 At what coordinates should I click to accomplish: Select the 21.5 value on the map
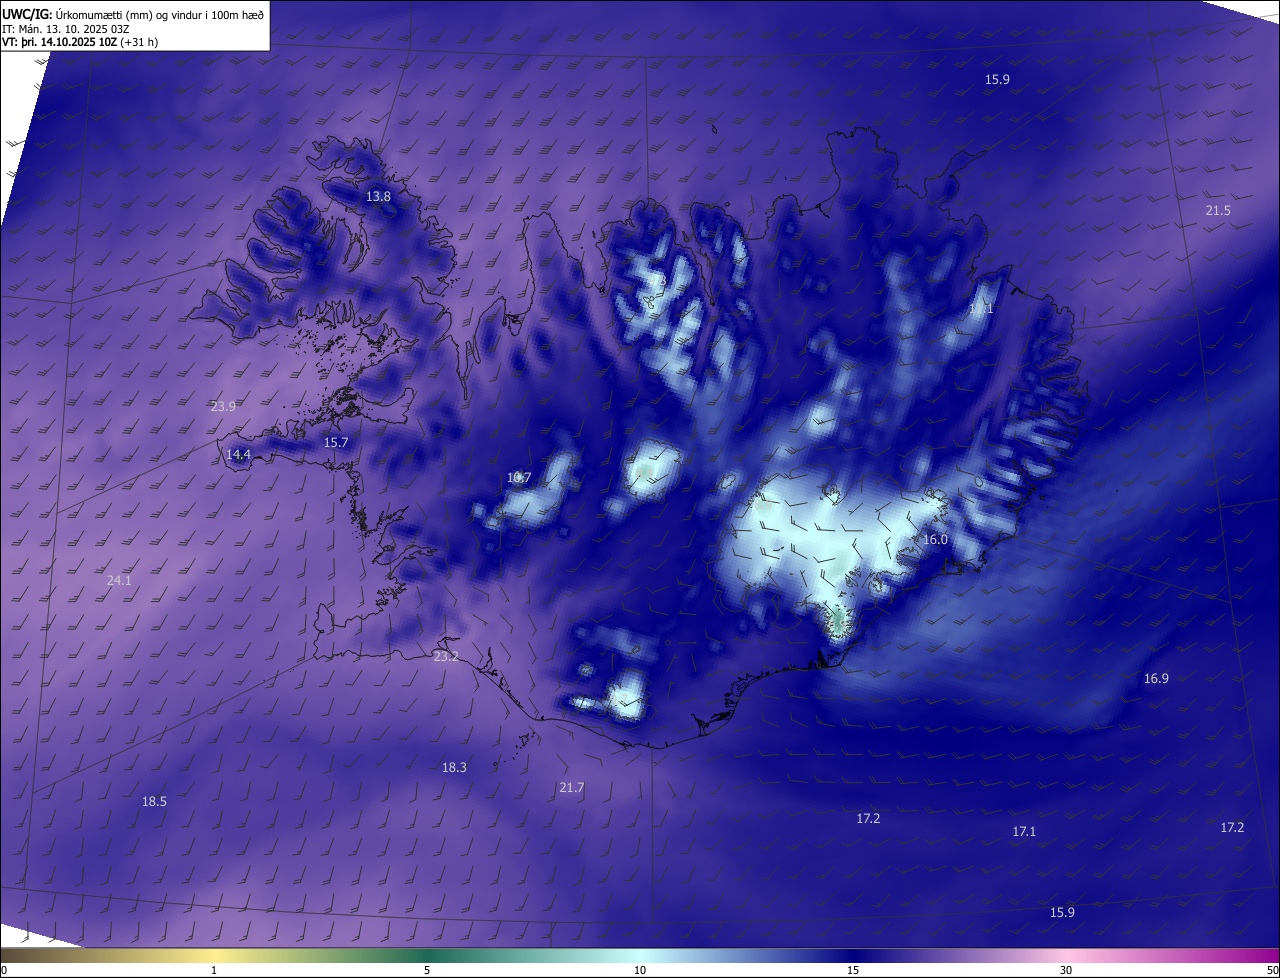coord(1218,210)
